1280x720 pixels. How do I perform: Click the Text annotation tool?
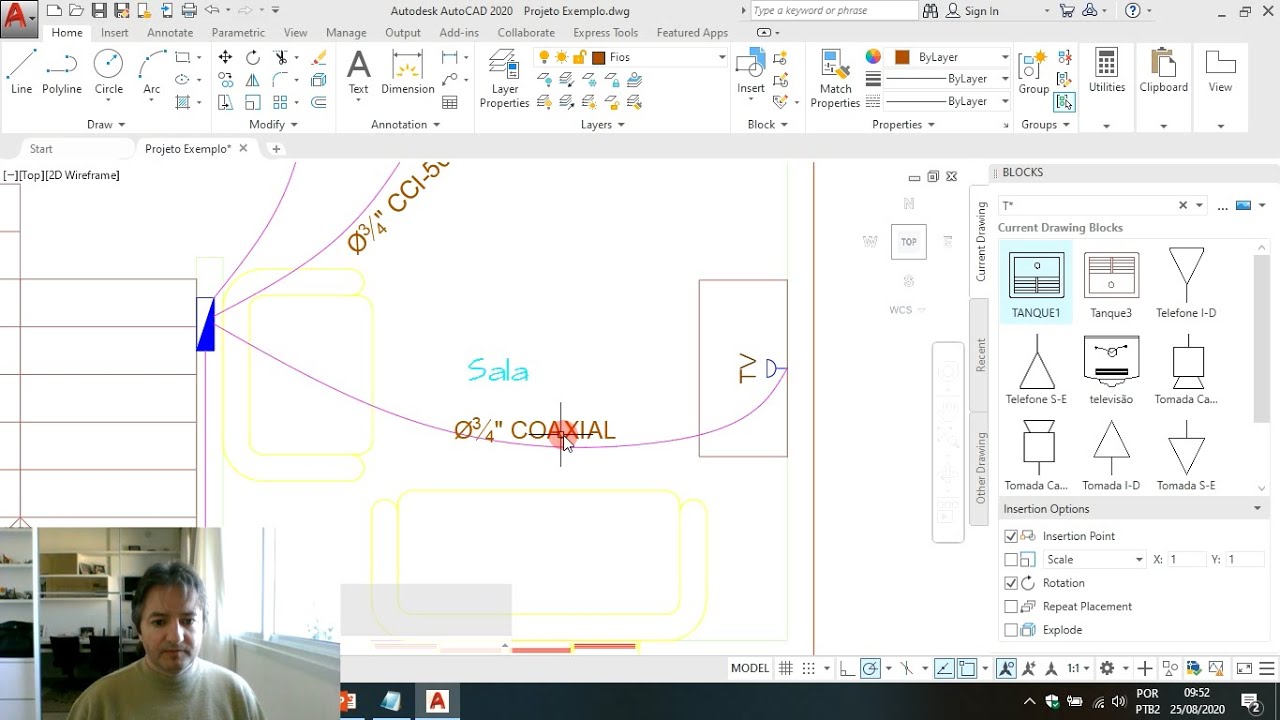click(x=358, y=72)
